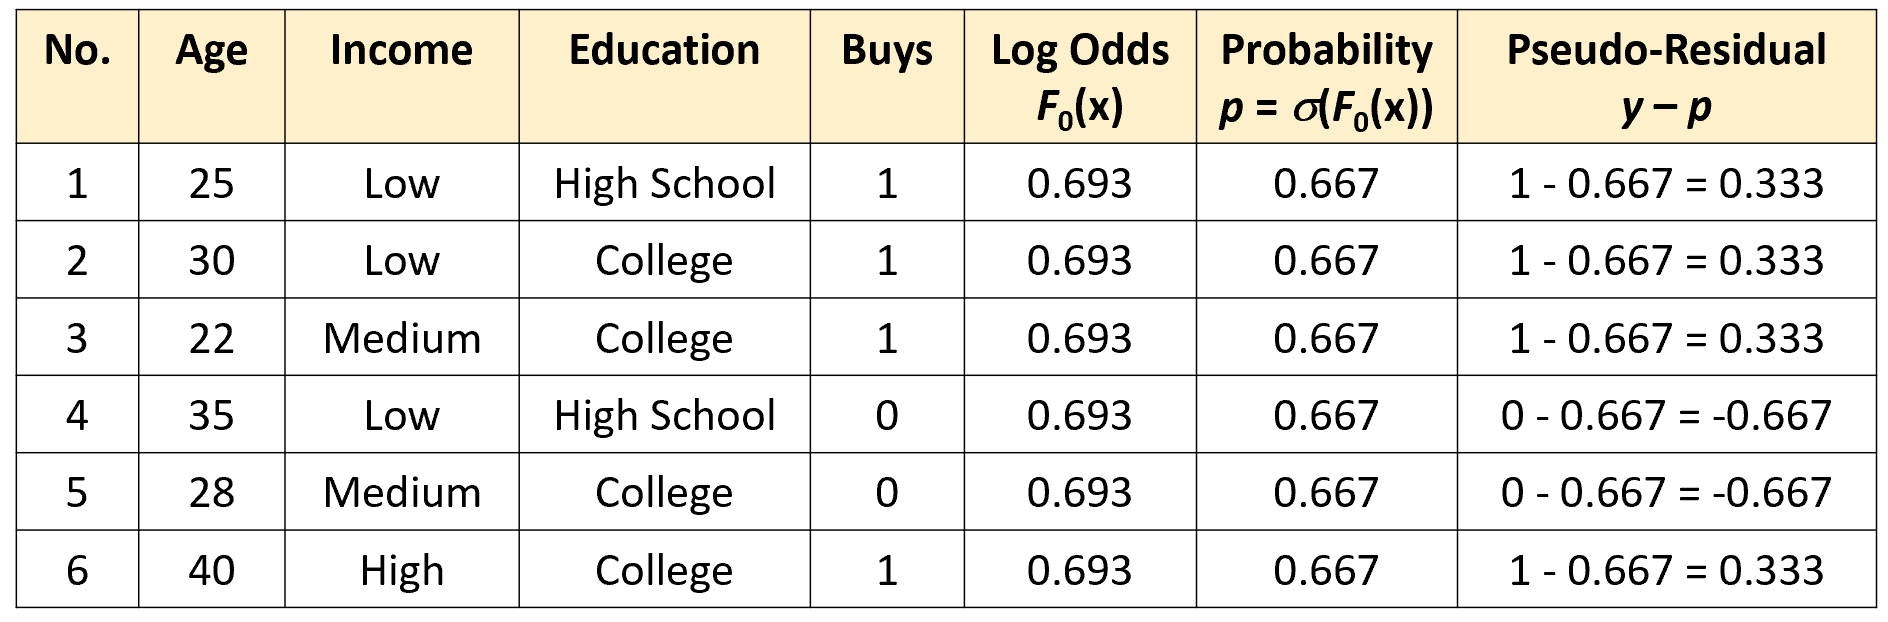Click the log odds value in row 3
The height and width of the screenshot is (622, 1888).
(1080, 338)
